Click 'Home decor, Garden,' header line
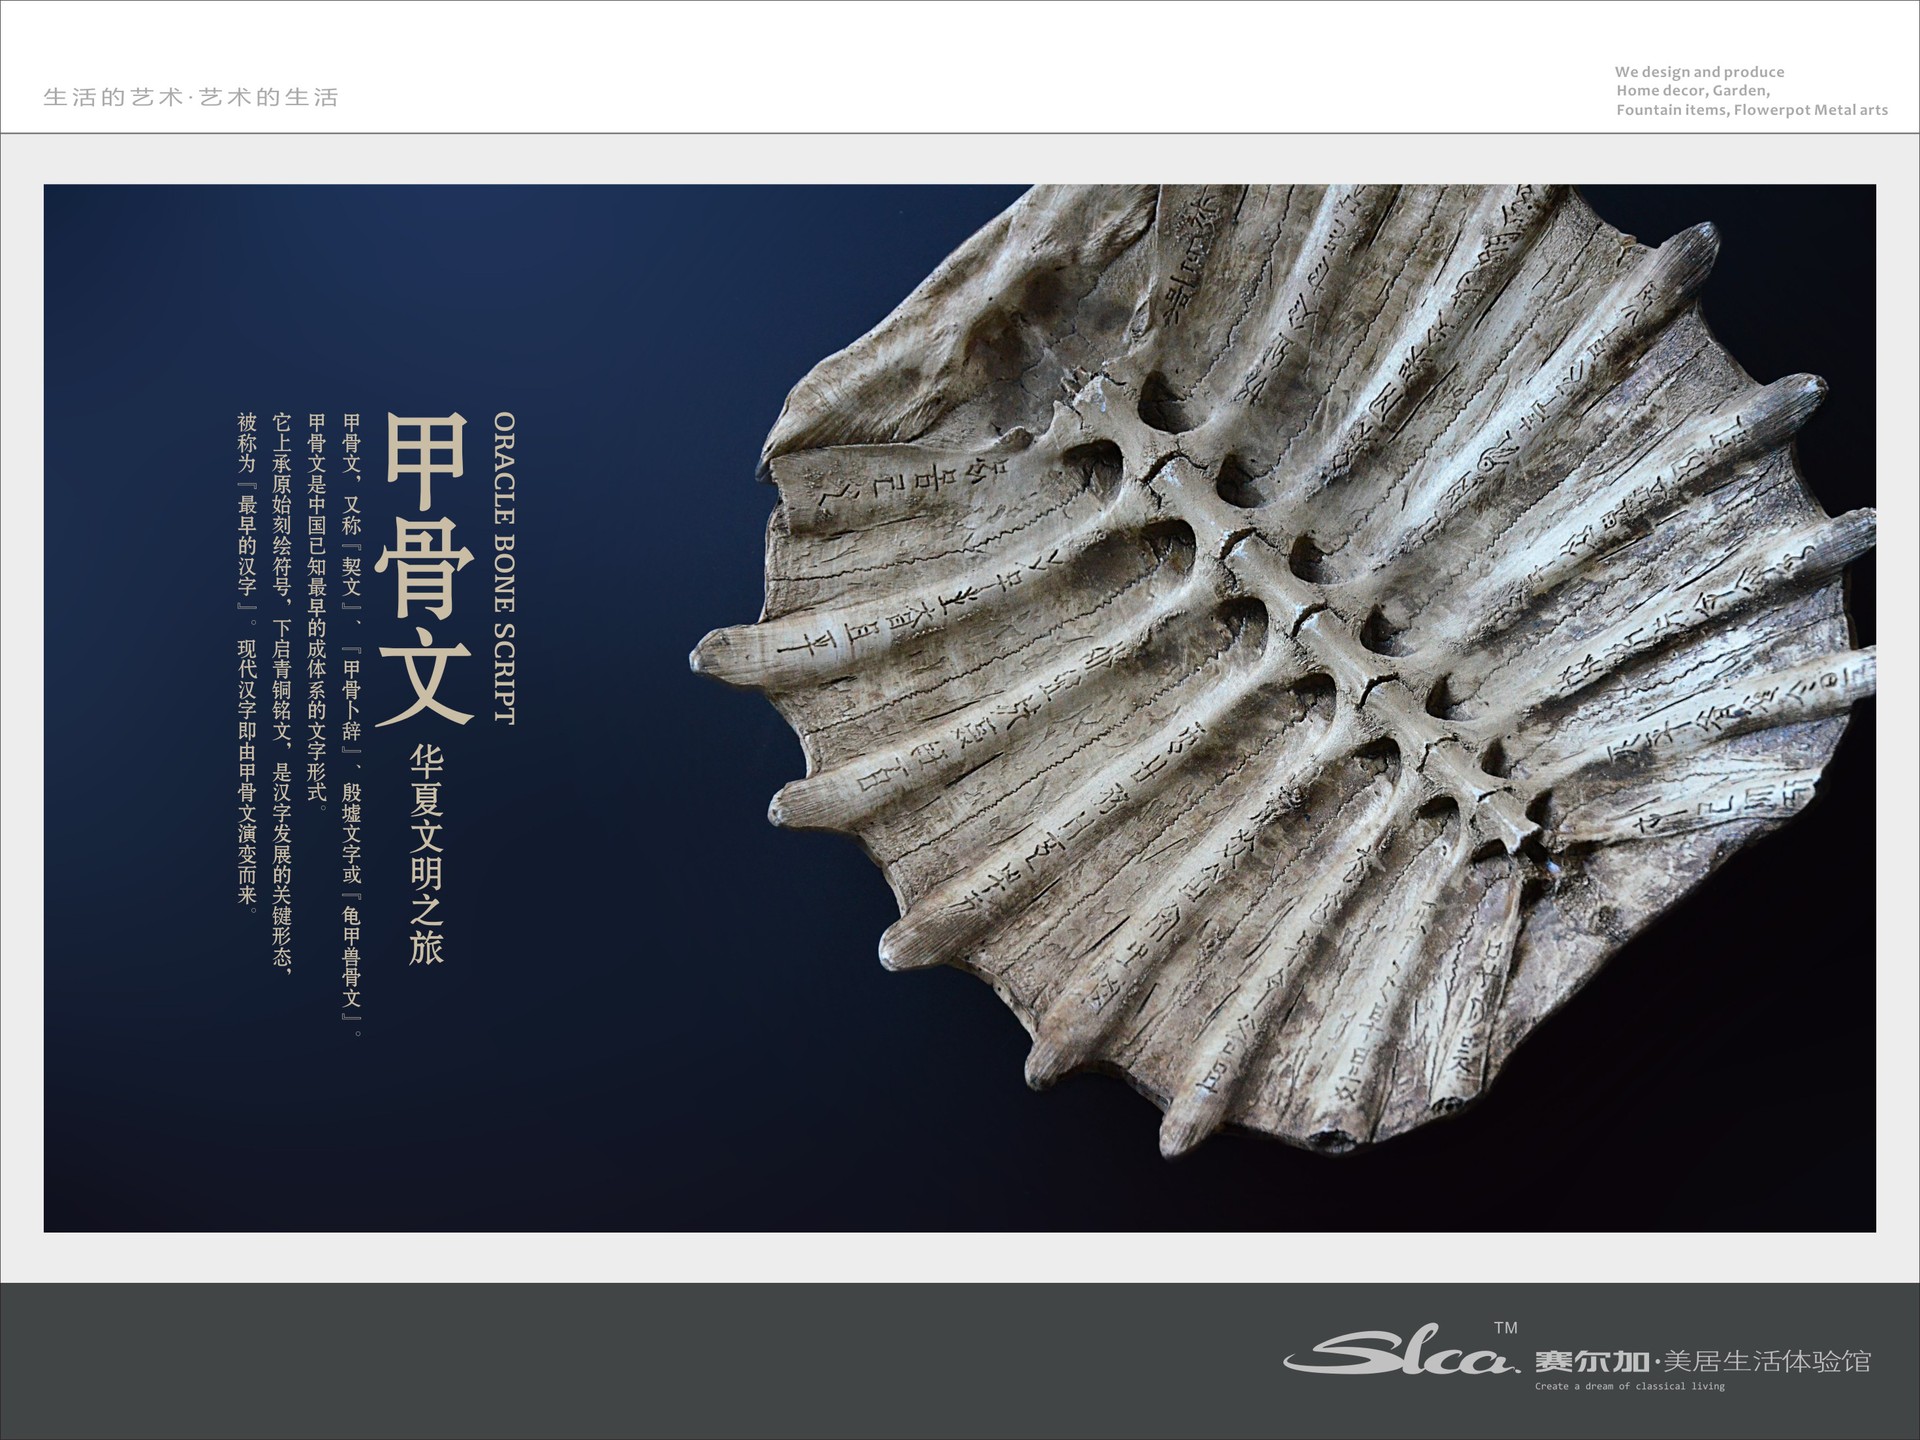This screenshot has width=1920, height=1440. 1693,91
